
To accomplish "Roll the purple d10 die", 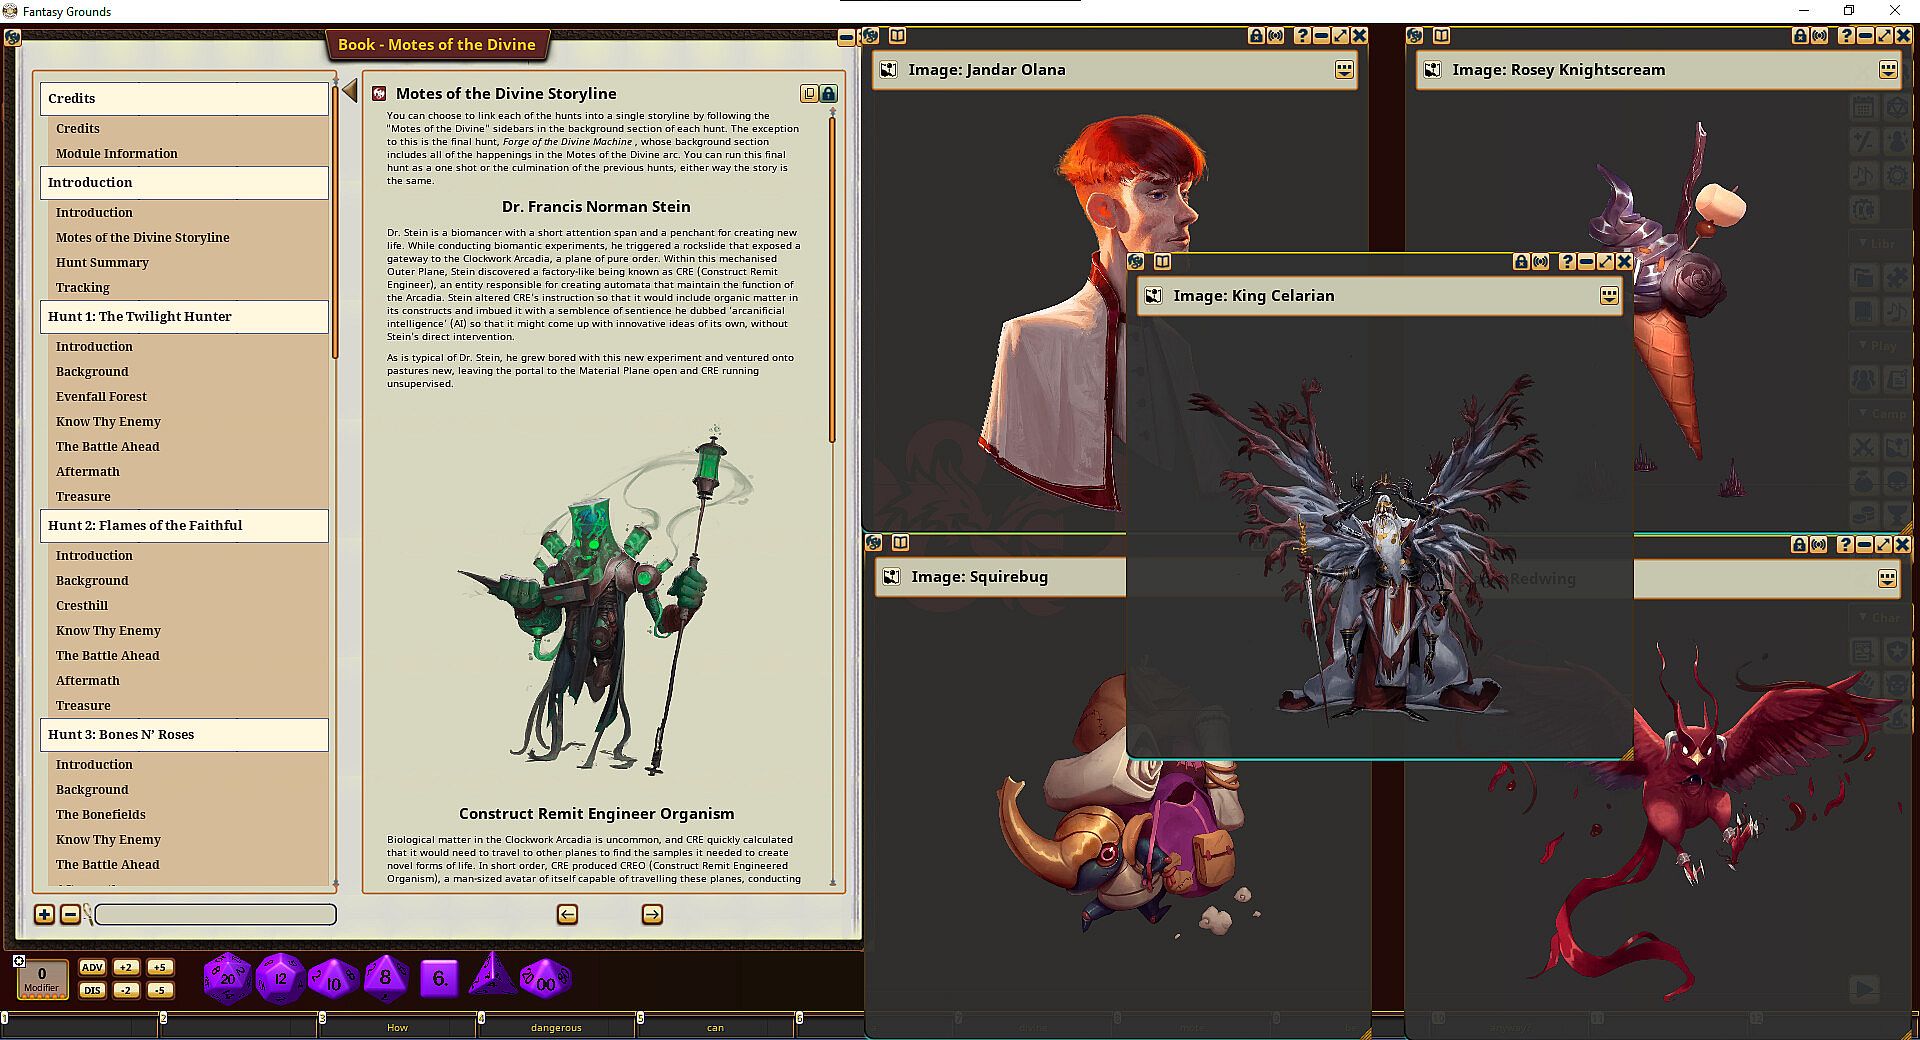I will [333, 979].
